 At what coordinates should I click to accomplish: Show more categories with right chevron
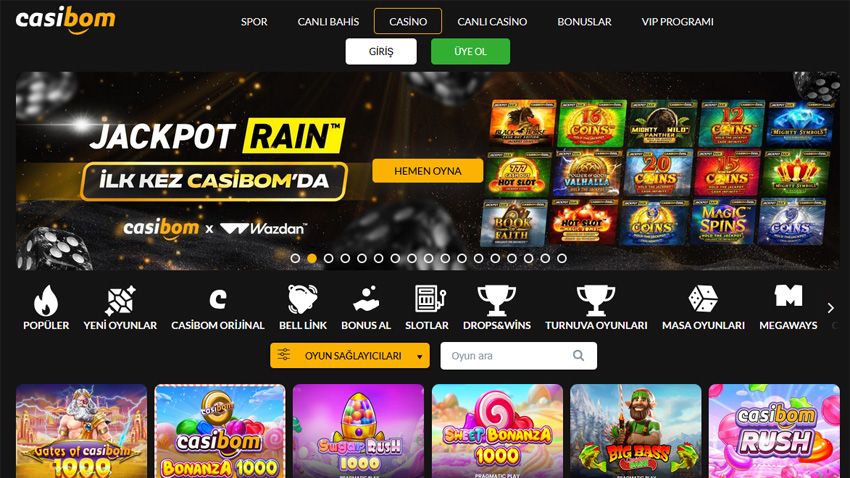click(x=830, y=308)
